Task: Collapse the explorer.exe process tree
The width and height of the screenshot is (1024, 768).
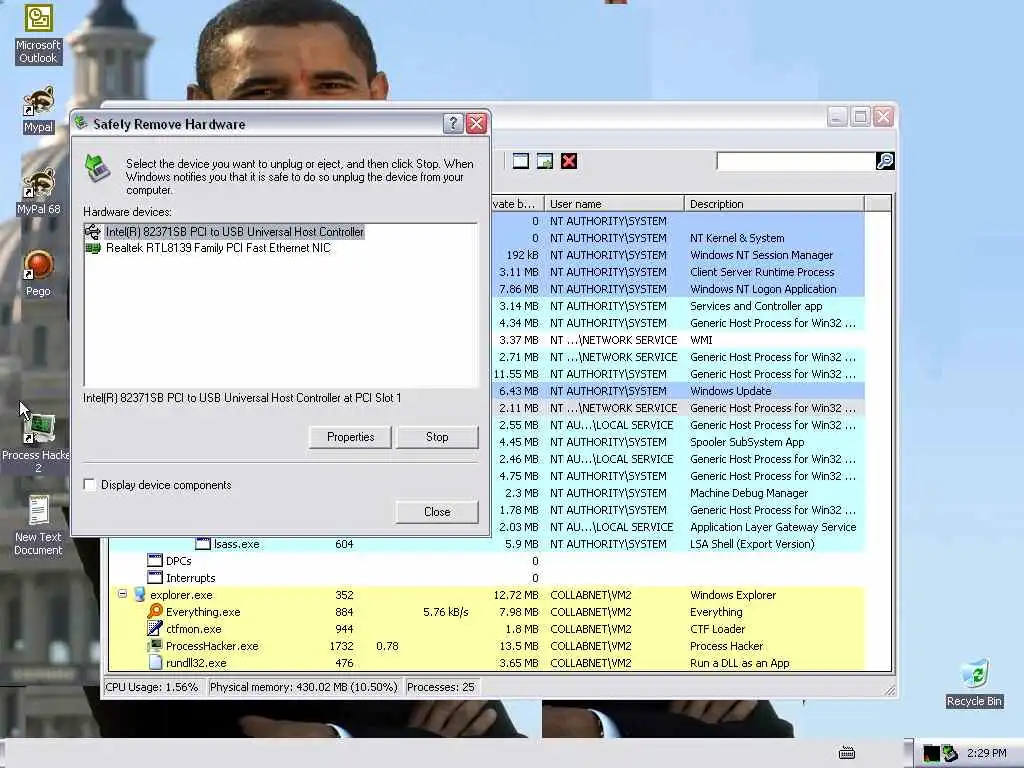Action: click(x=122, y=594)
